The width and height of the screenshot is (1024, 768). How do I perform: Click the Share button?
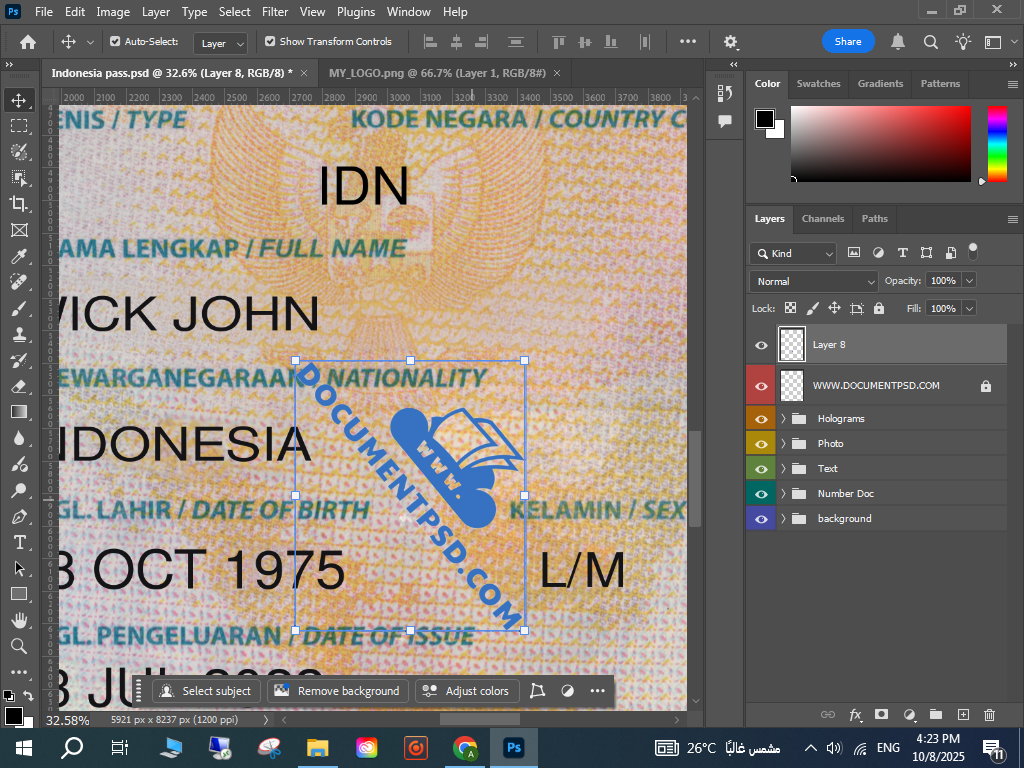click(x=848, y=42)
